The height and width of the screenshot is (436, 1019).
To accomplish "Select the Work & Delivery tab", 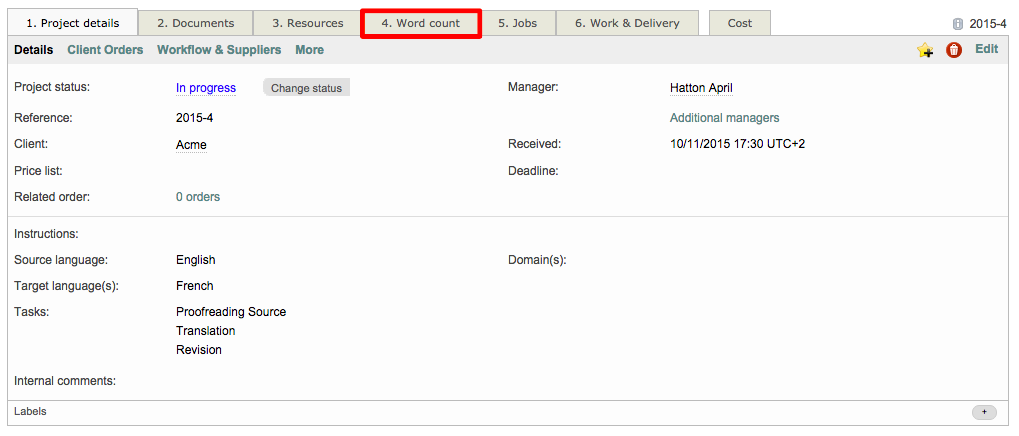I will point(626,23).
